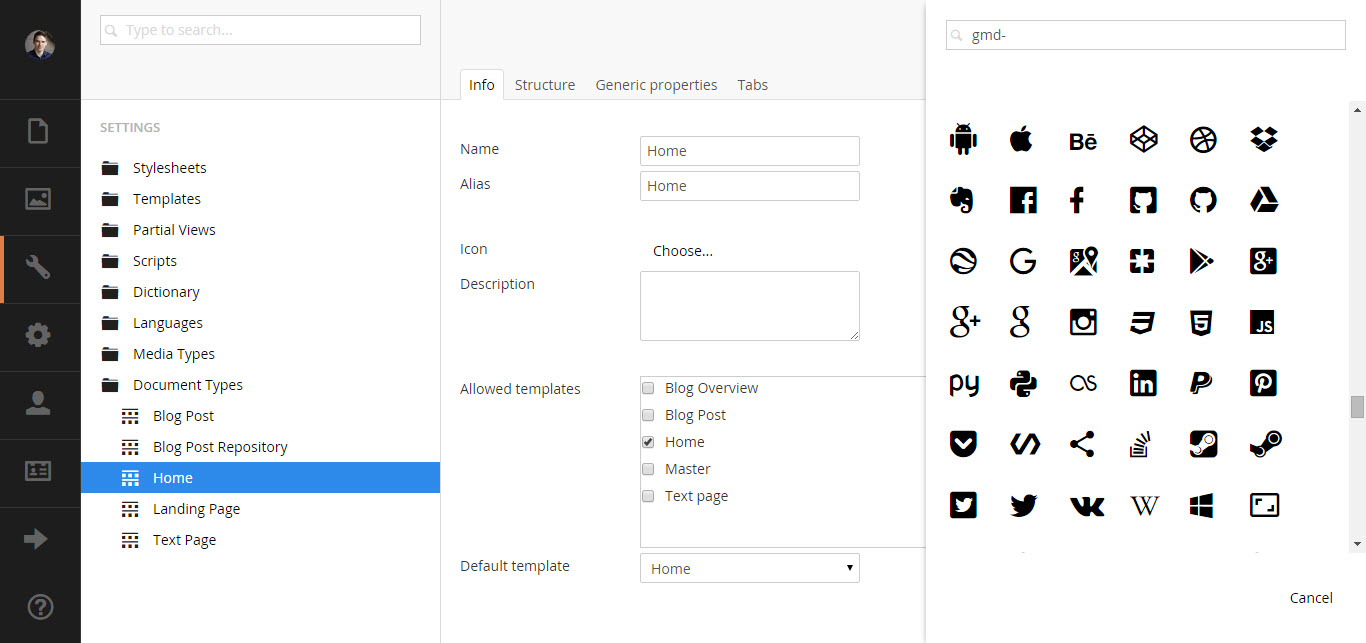Select the HTML5 shield icon

click(1202, 322)
